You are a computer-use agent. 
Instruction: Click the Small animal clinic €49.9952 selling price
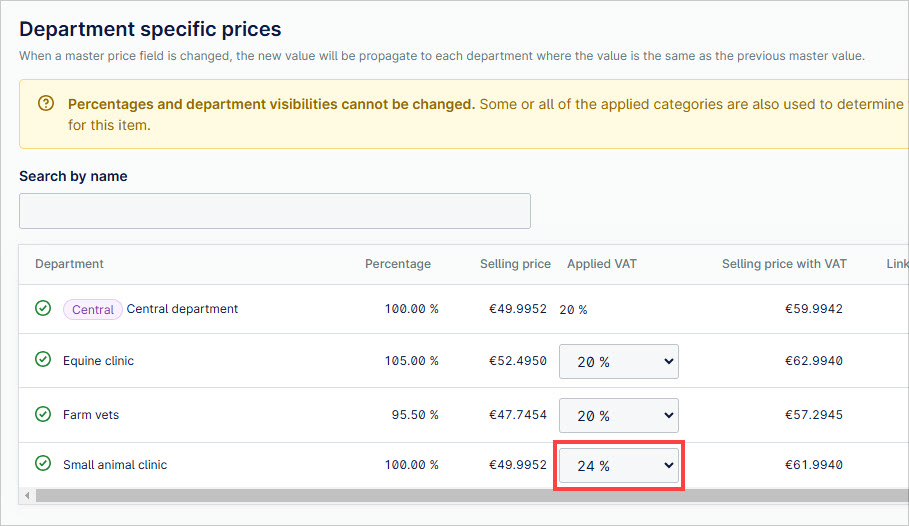[x=518, y=465]
